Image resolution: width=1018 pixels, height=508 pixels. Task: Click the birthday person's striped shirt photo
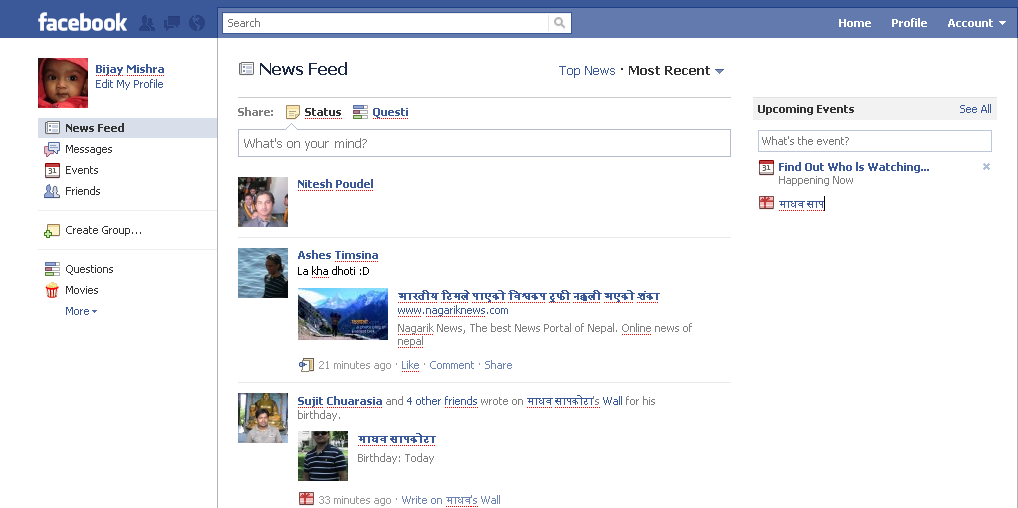[x=323, y=456]
